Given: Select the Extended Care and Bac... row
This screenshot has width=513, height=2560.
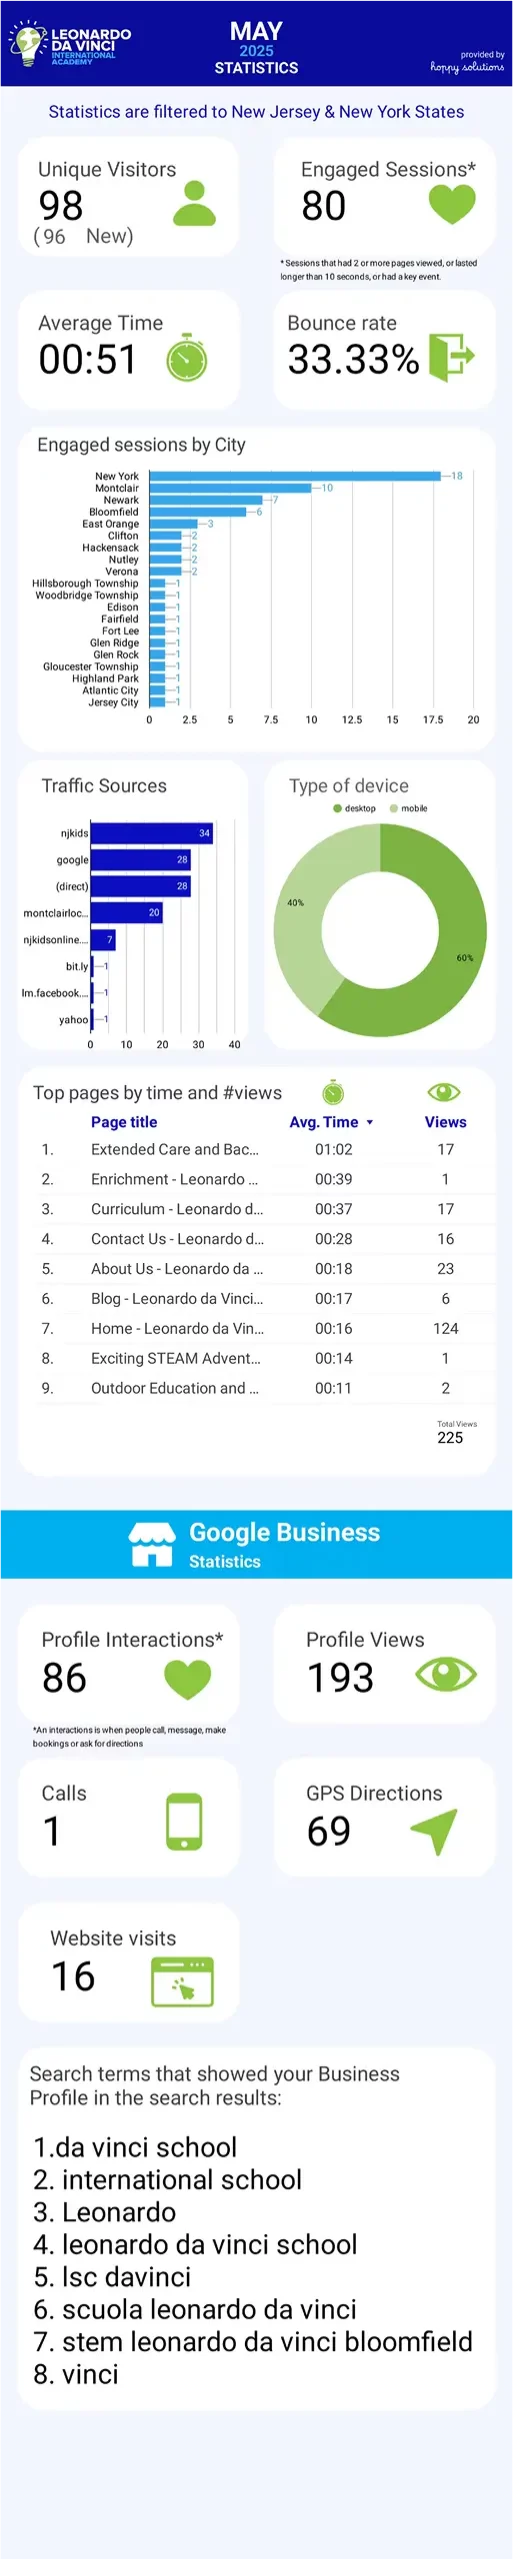Looking at the screenshot, I should (x=256, y=1150).
